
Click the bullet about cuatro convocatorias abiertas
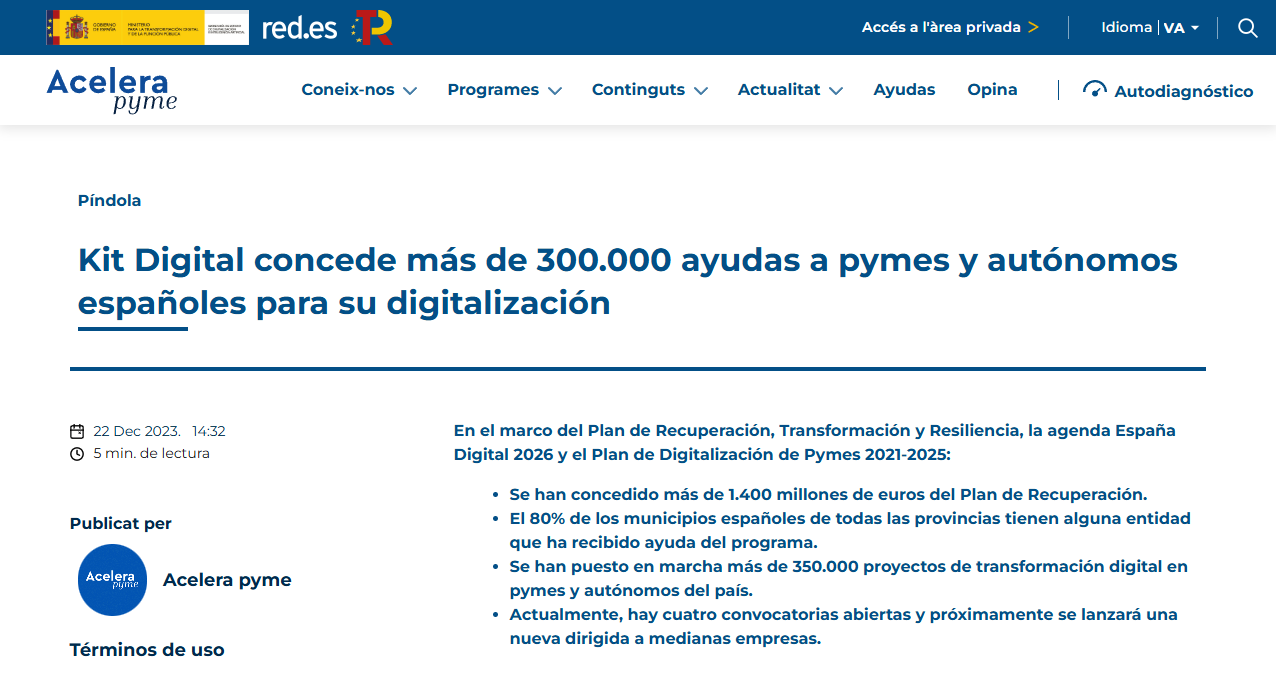tap(843, 627)
